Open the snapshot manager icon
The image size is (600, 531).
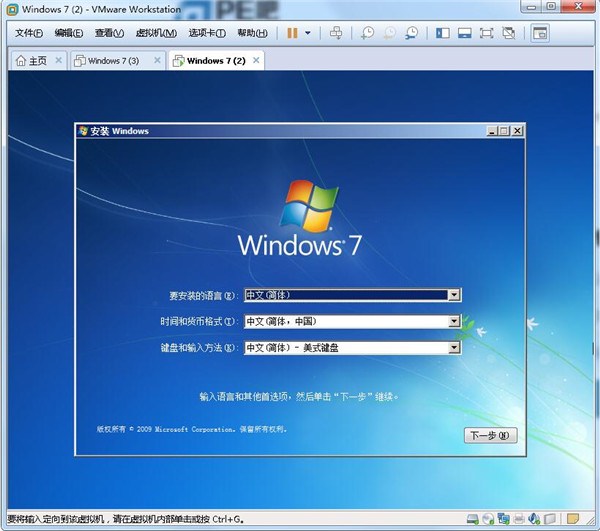click(411, 33)
